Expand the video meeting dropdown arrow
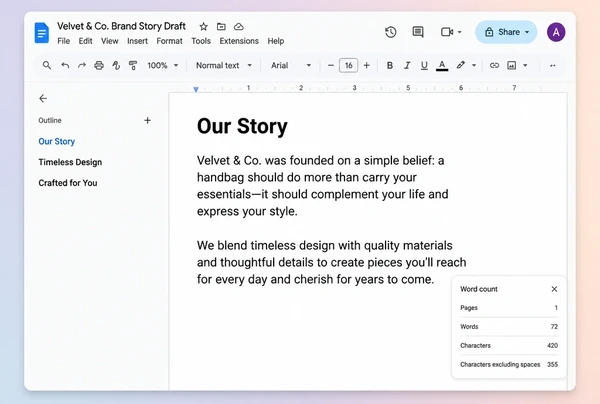 [460, 32]
